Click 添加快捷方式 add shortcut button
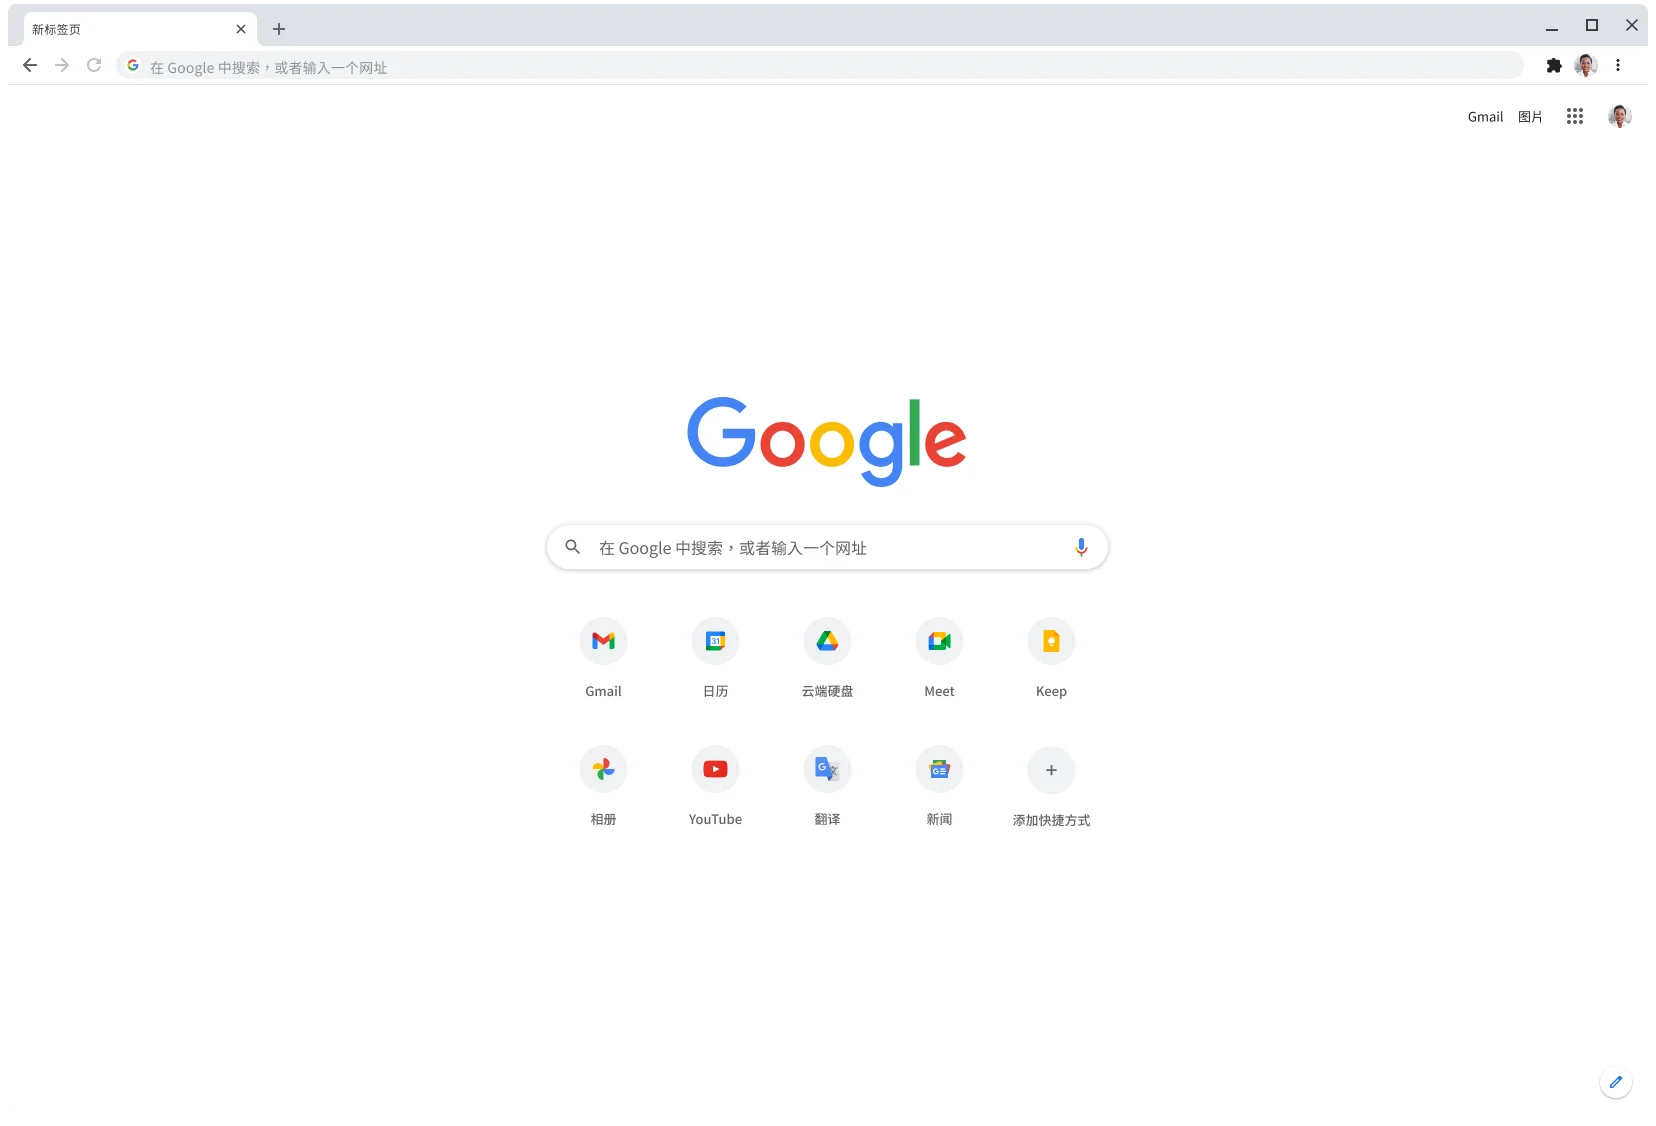Image resolution: width=1656 pixels, height=1126 pixels. pos(1051,770)
